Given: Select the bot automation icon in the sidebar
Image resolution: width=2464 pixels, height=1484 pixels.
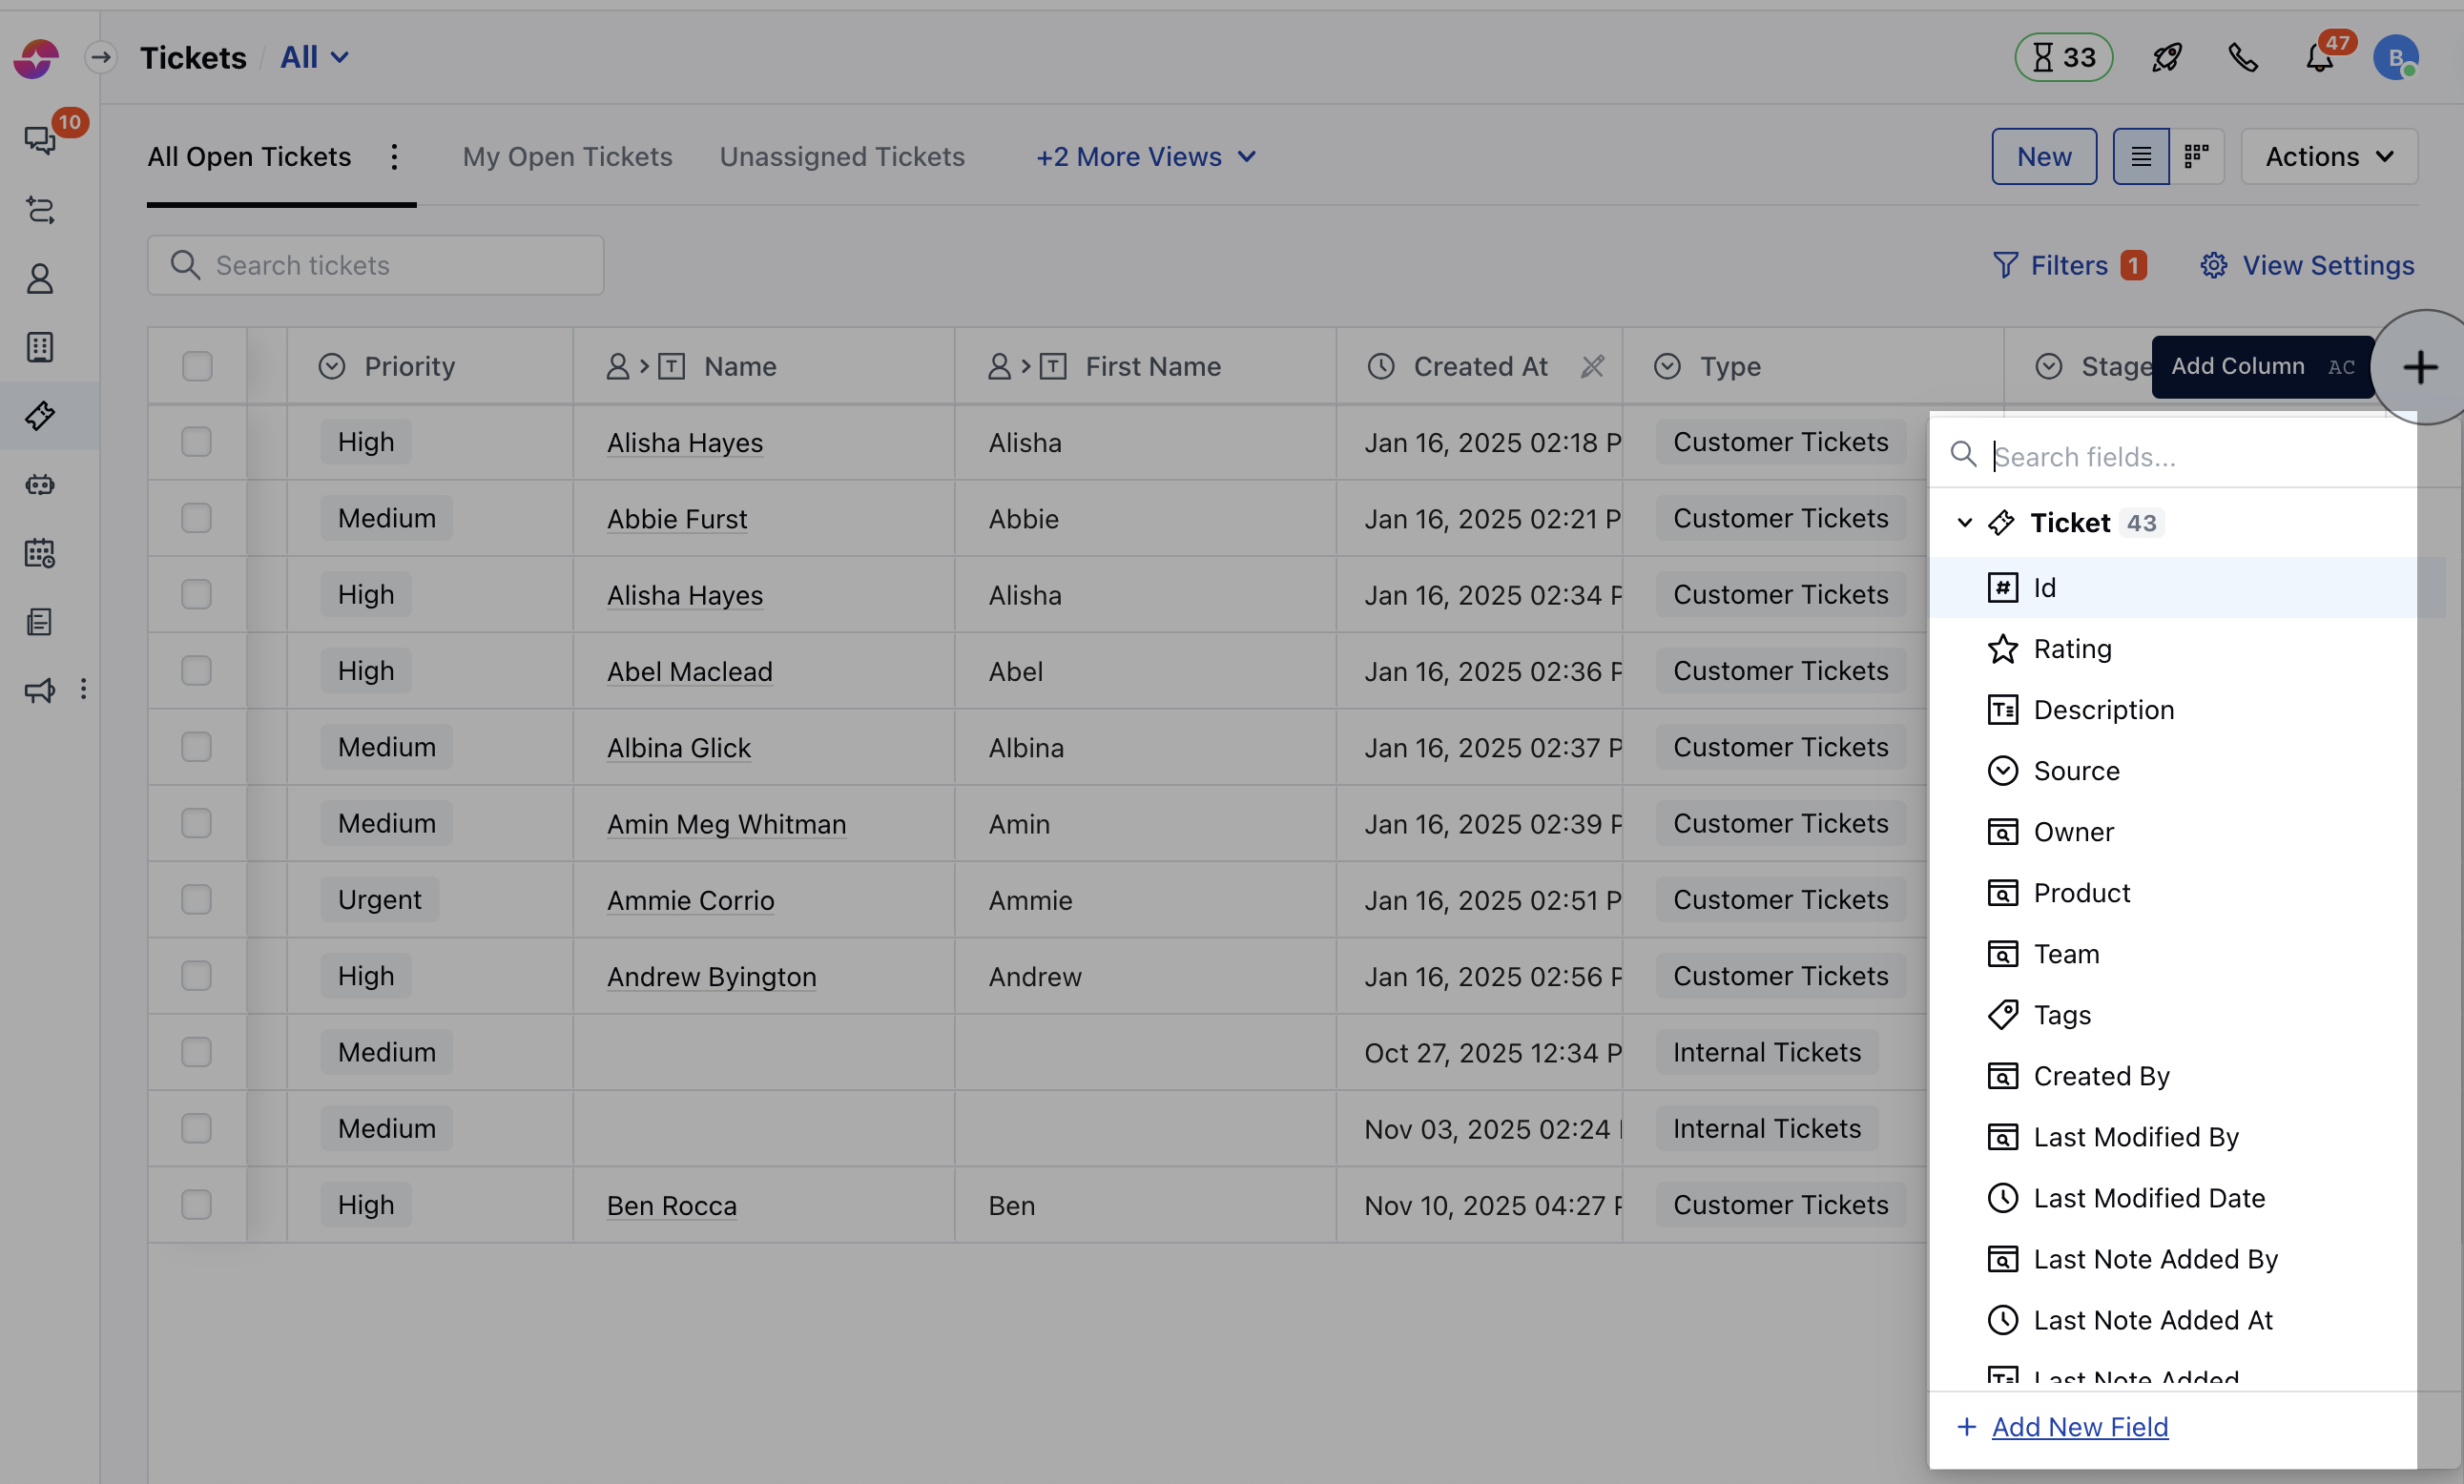Looking at the screenshot, I should pos(40,484).
